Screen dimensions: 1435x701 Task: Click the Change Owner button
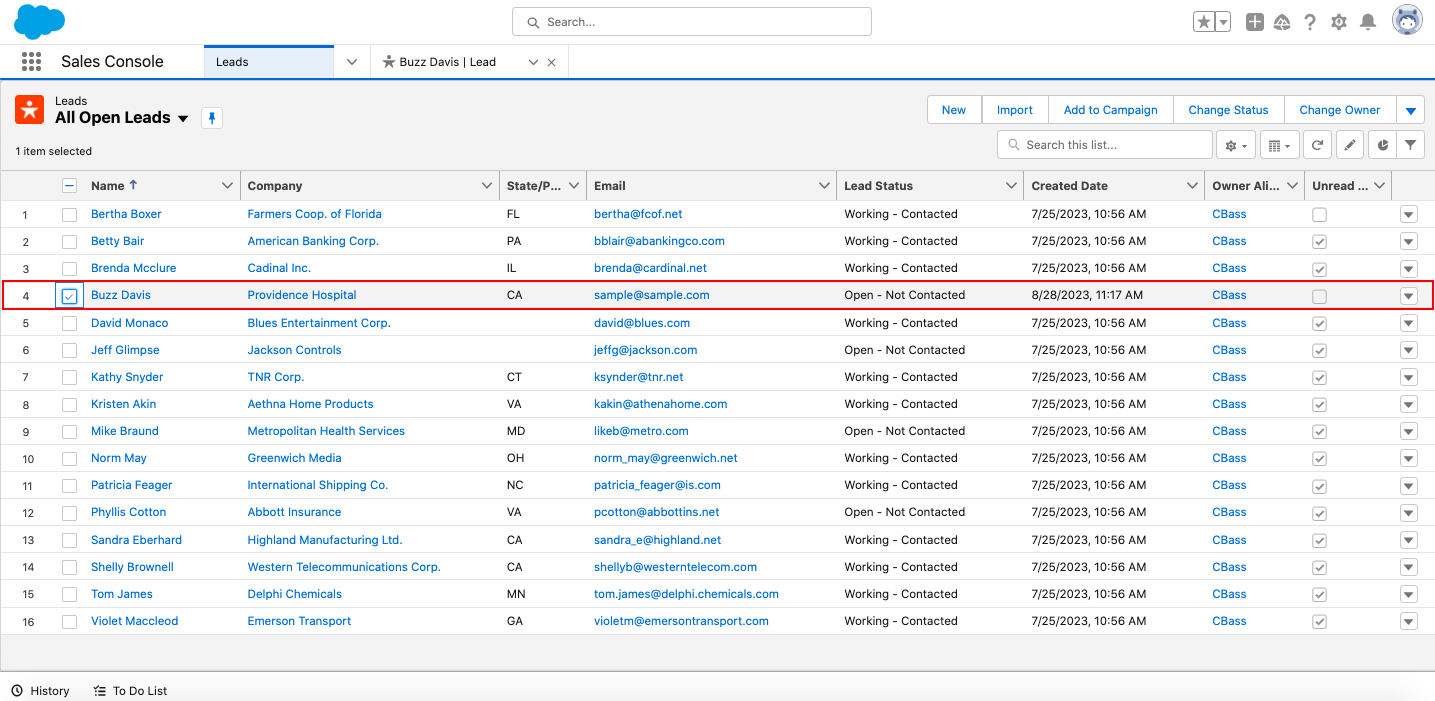point(1340,110)
